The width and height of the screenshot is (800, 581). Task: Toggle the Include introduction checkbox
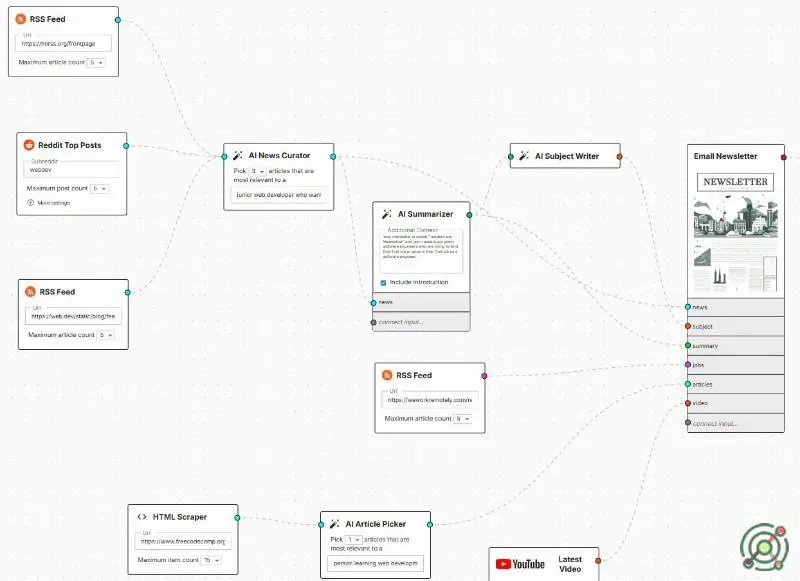(x=384, y=282)
